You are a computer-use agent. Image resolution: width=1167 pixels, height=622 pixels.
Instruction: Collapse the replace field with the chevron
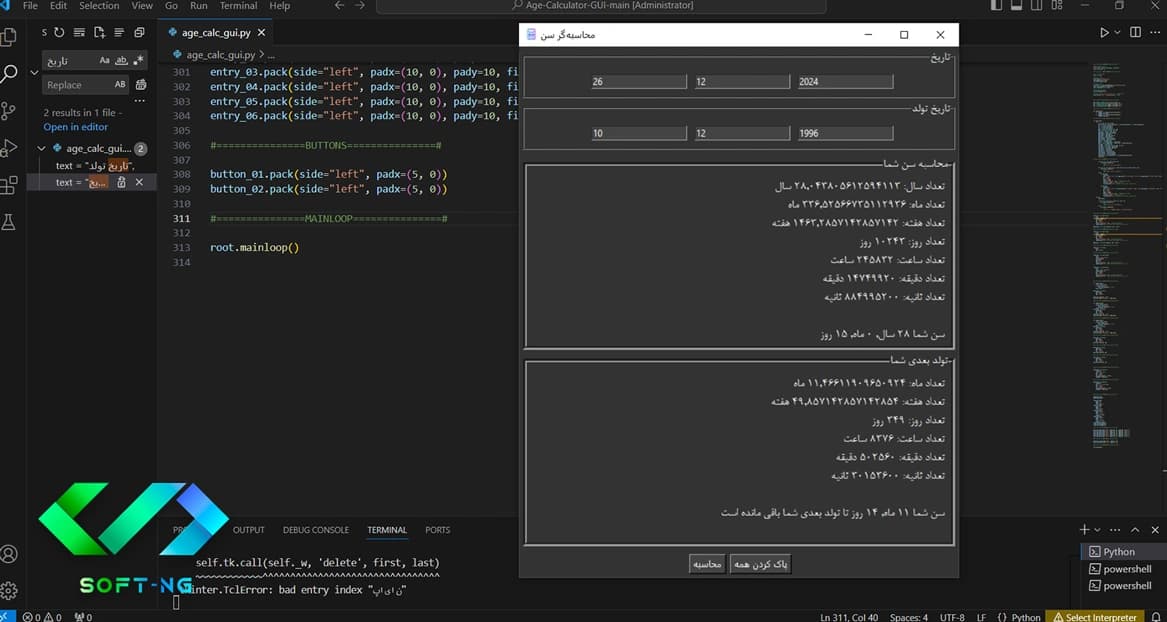(34, 72)
